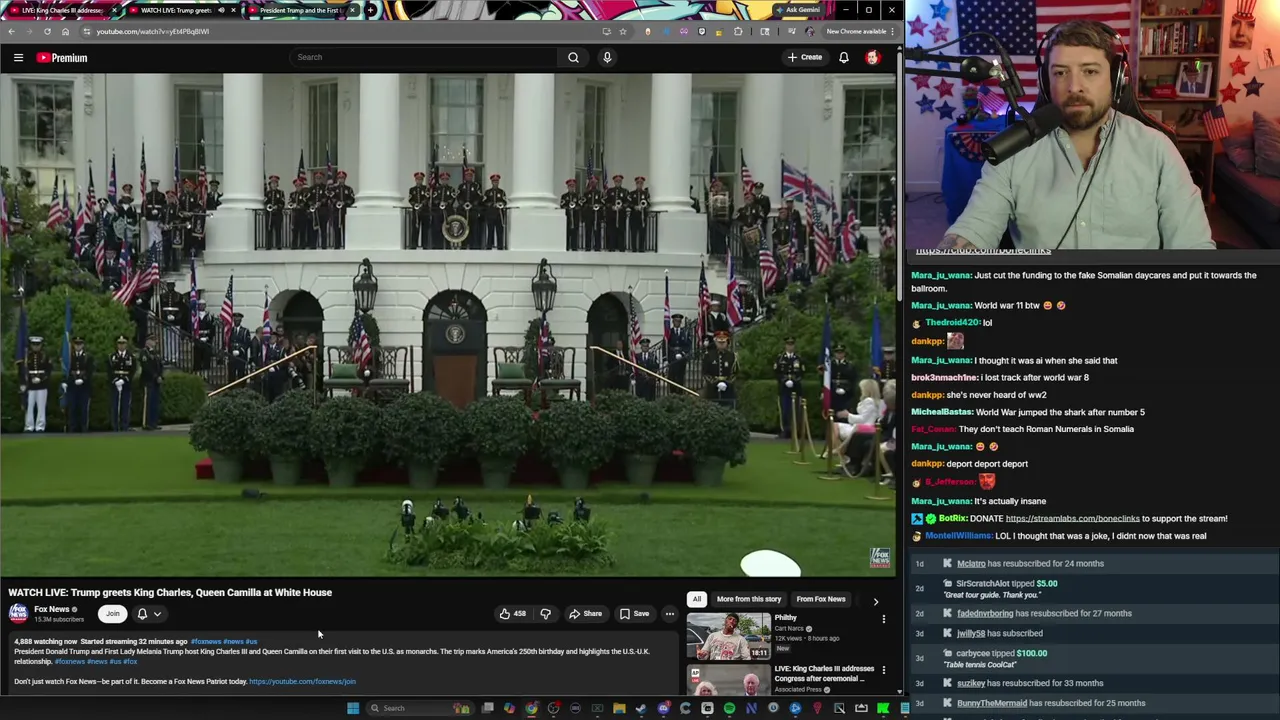Image resolution: width=1280 pixels, height=720 pixels.
Task: Open a new Chrome tab
Action: 370,10
